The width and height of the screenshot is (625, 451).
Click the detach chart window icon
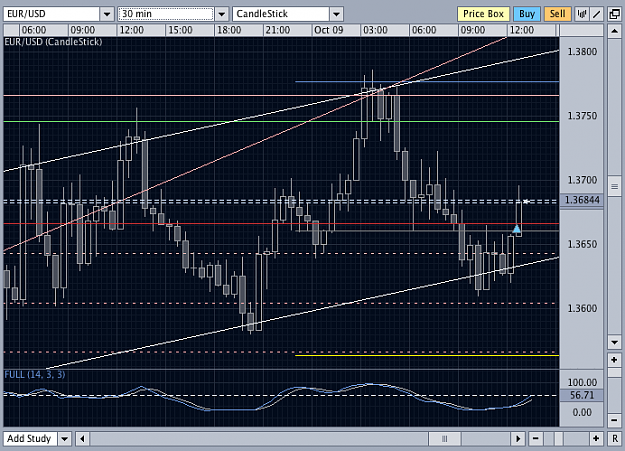(614, 14)
